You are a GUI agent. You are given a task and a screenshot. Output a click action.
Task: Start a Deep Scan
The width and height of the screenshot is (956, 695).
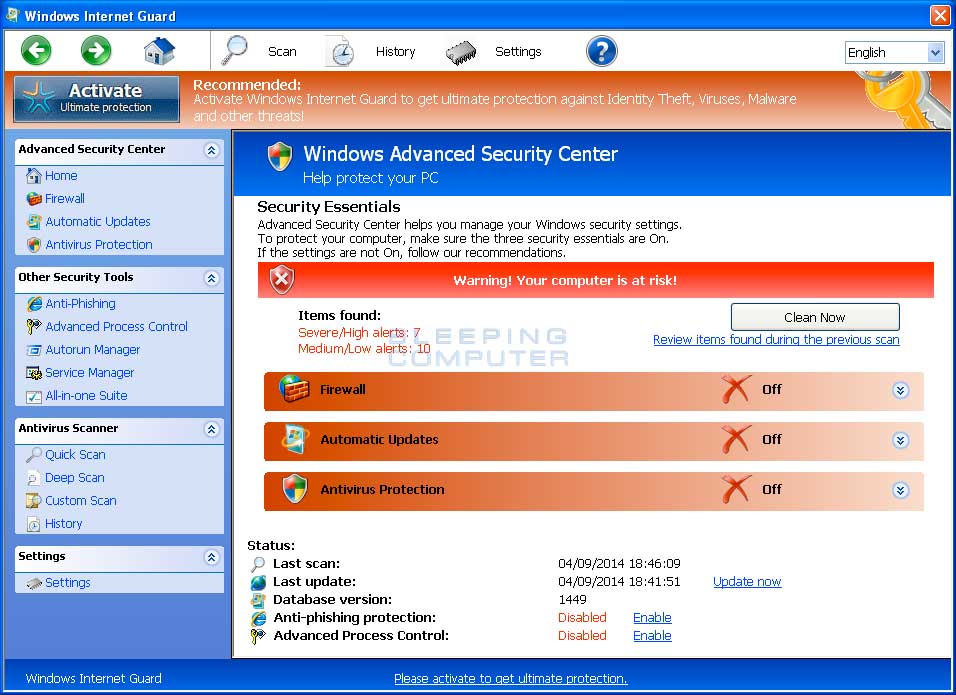(72, 477)
